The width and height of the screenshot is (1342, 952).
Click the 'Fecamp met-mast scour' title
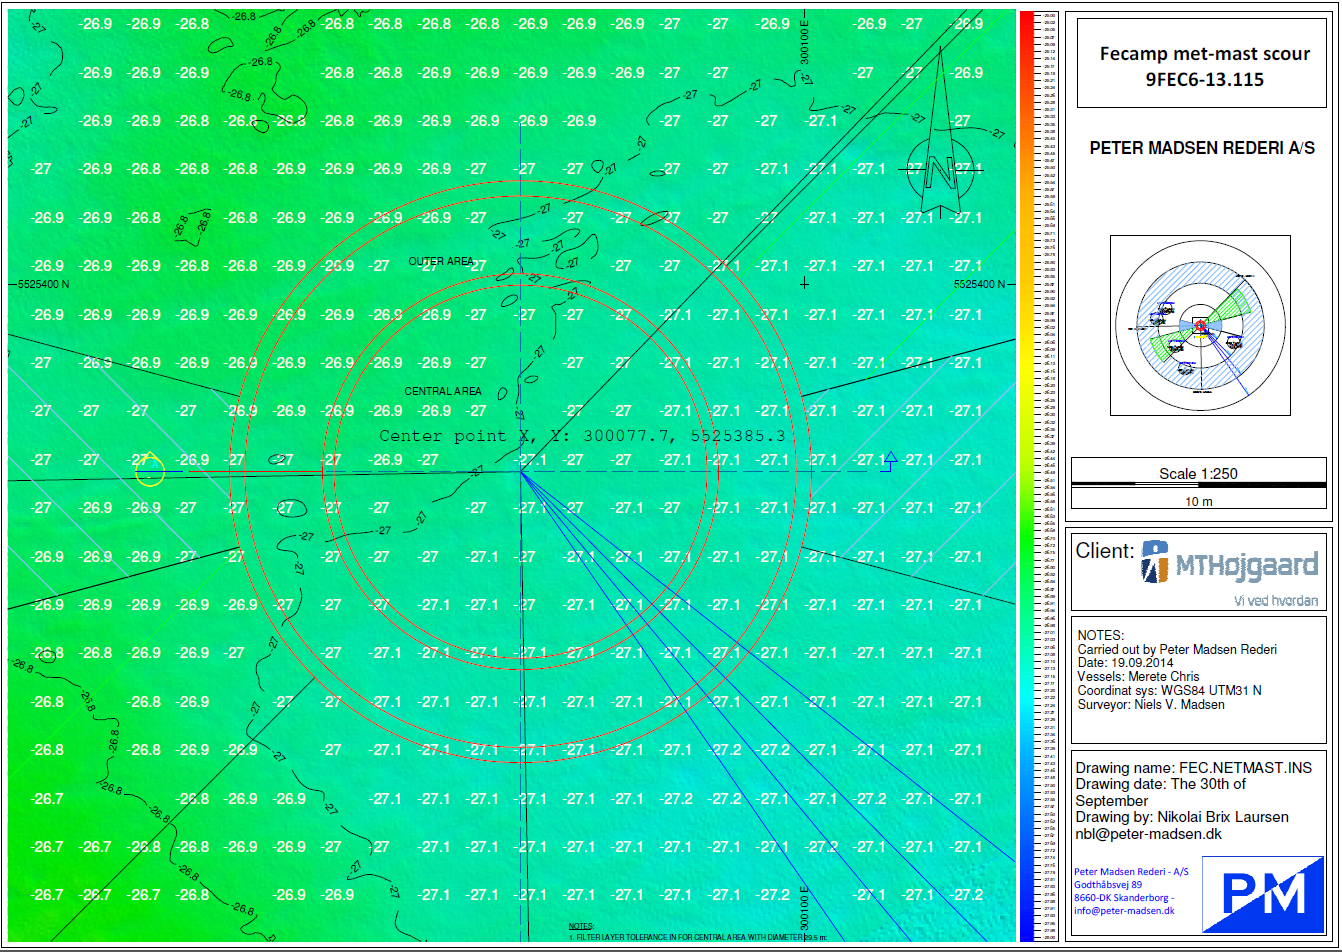(x=1204, y=54)
